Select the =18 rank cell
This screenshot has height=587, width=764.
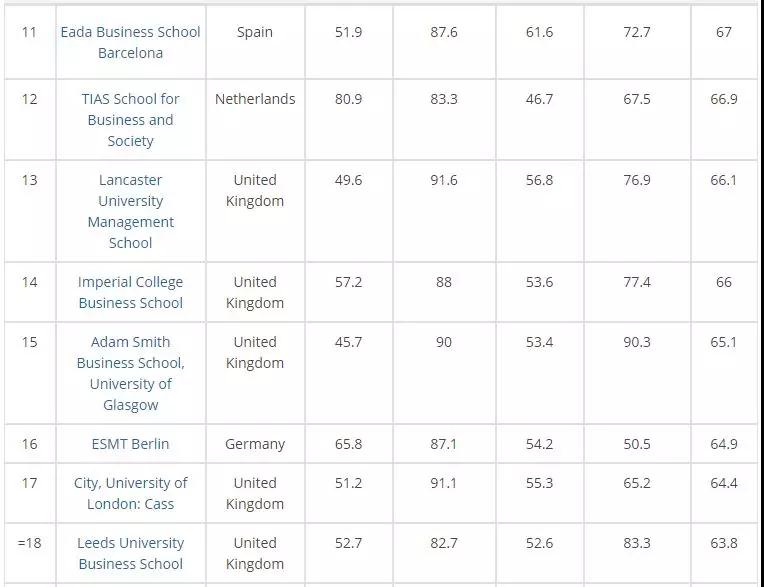pos(29,543)
